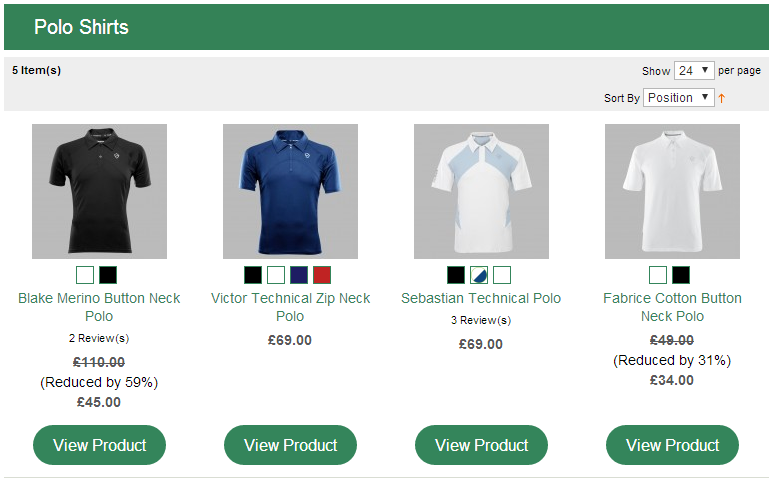This screenshot has width=772, height=479.
Task: Open the Sebastian Technical Polo title link
Action: click(x=481, y=298)
